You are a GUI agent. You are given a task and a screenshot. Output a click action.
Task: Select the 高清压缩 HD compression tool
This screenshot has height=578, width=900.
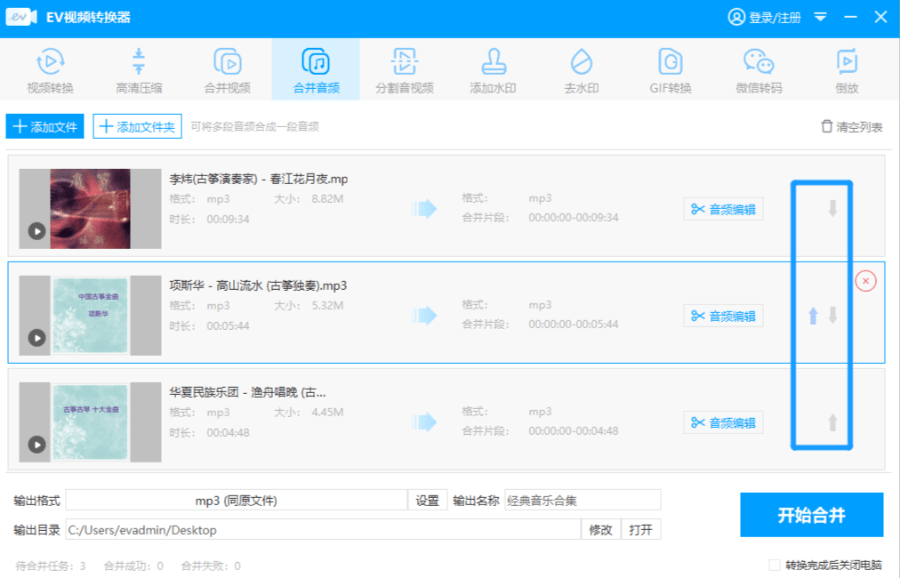[138, 68]
